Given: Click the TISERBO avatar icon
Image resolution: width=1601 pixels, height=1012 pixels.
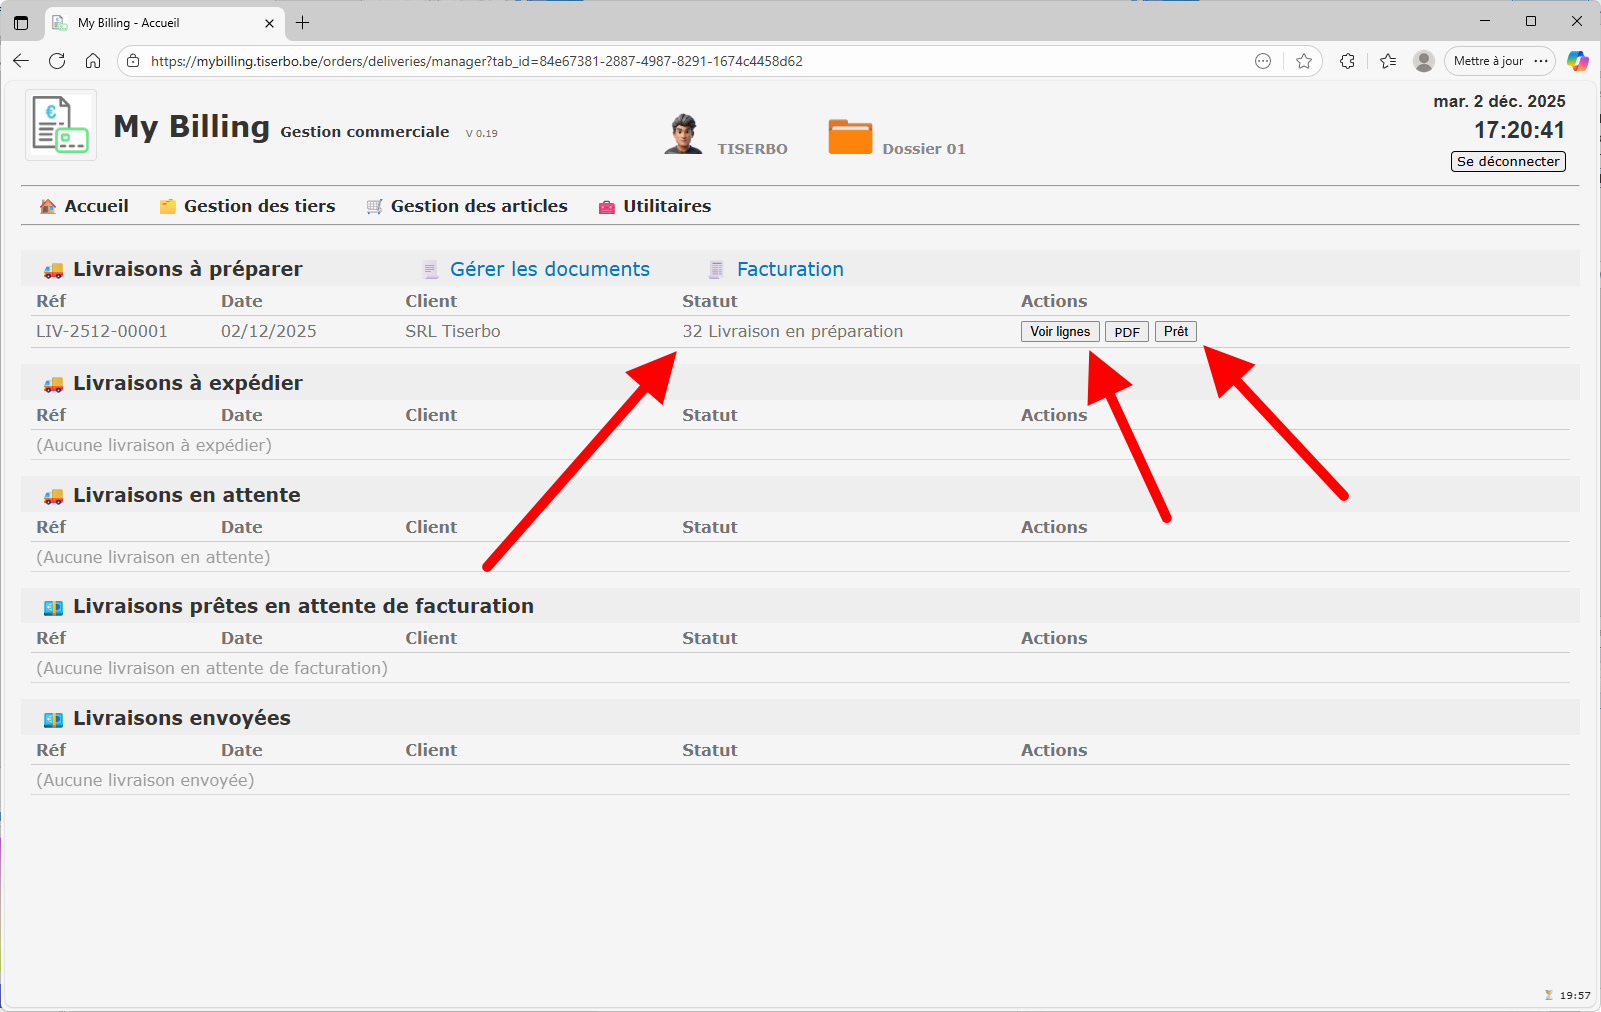Looking at the screenshot, I should tap(684, 134).
